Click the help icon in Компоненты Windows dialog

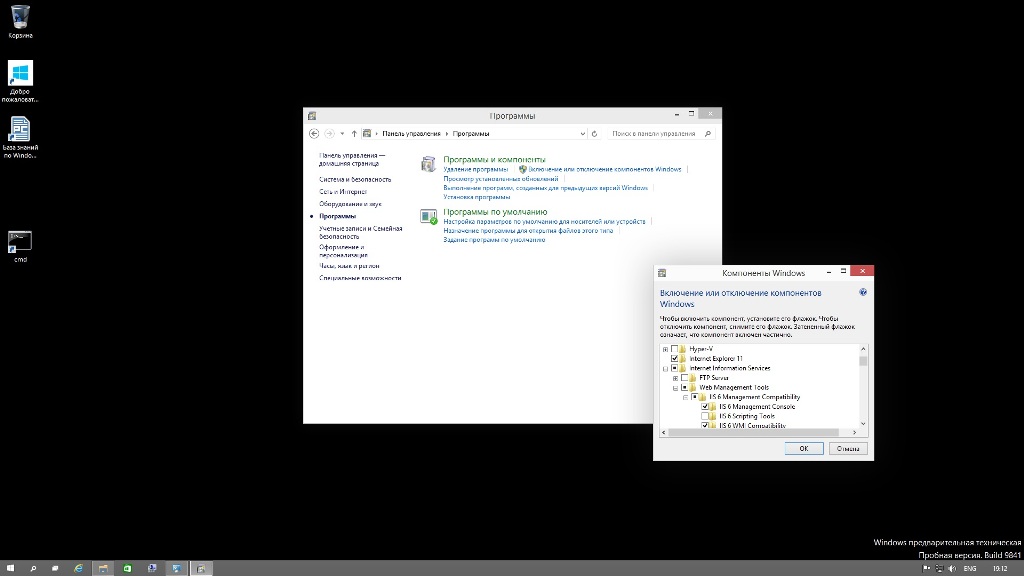point(862,293)
